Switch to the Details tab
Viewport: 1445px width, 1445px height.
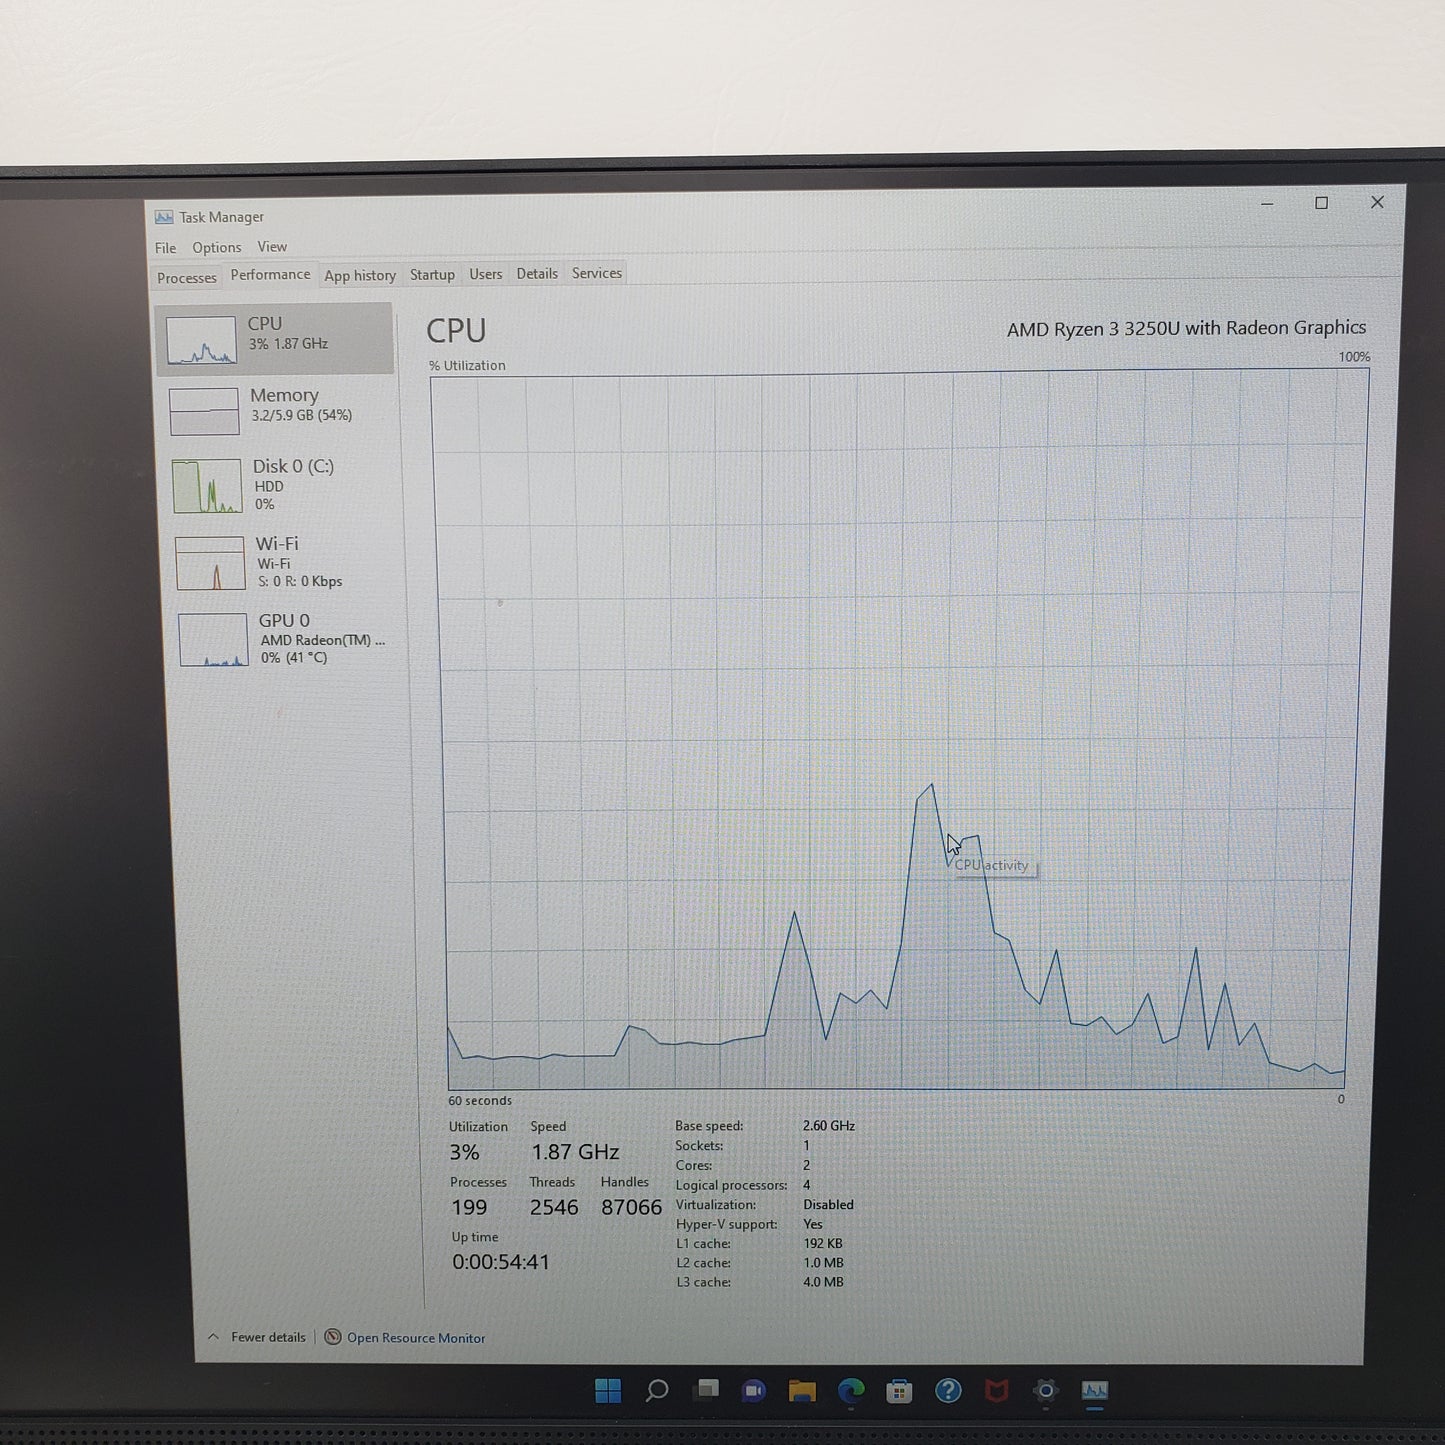tap(537, 273)
